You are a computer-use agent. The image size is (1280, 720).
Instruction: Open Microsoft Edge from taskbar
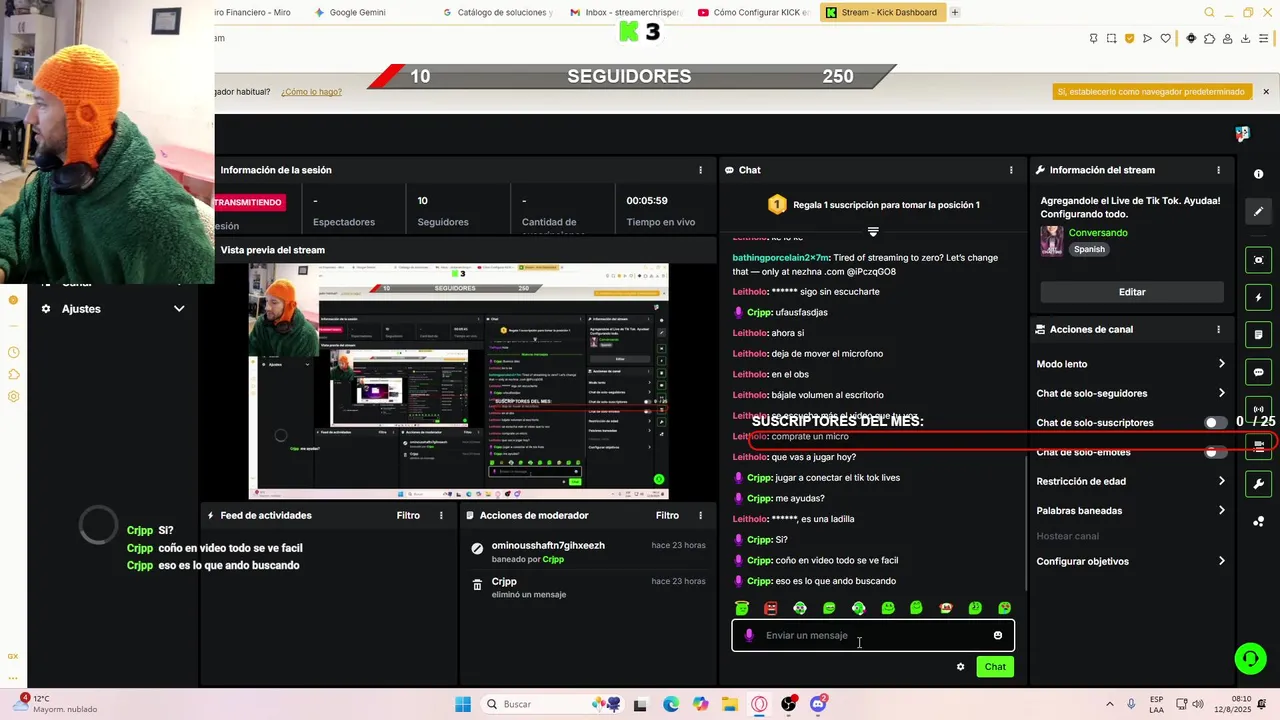(x=671, y=704)
